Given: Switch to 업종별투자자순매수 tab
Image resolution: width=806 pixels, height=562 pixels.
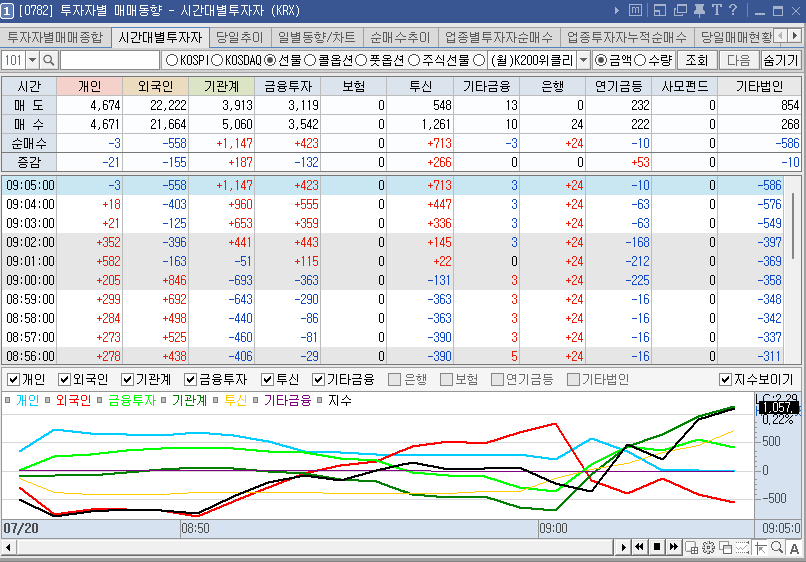Looking at the screenshot, I should tap(499, 38).
